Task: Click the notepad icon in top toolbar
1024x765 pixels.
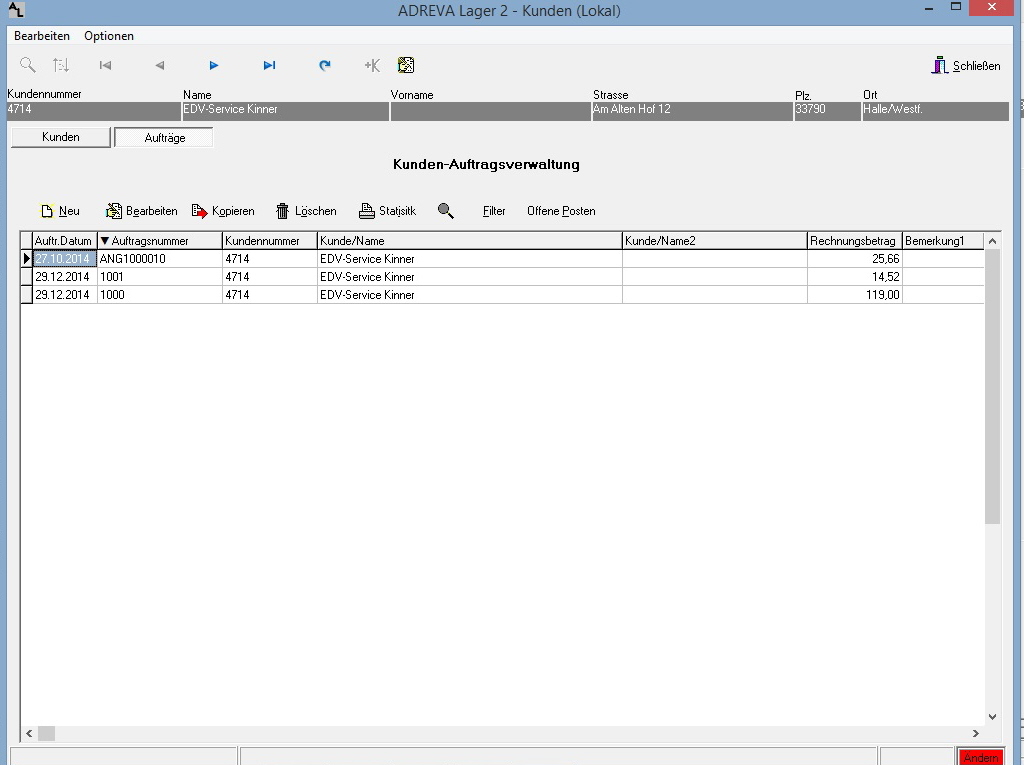Action: pos(406,65)
